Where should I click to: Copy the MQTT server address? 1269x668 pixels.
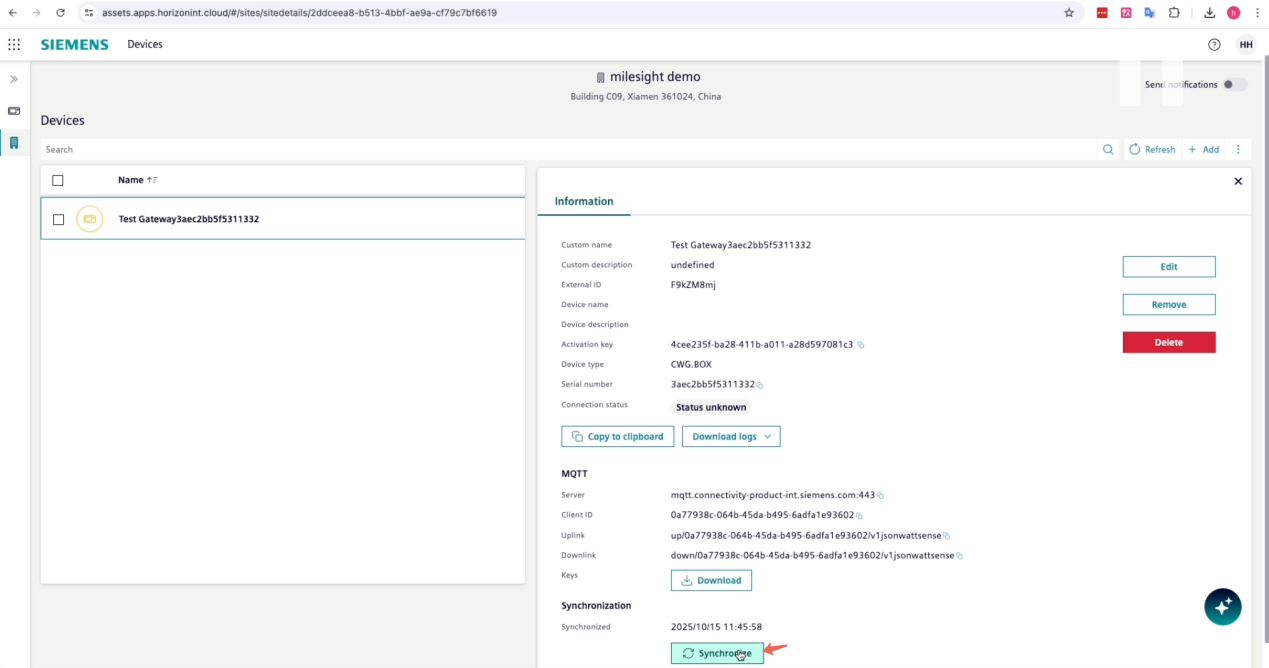[x=881, y=496]
